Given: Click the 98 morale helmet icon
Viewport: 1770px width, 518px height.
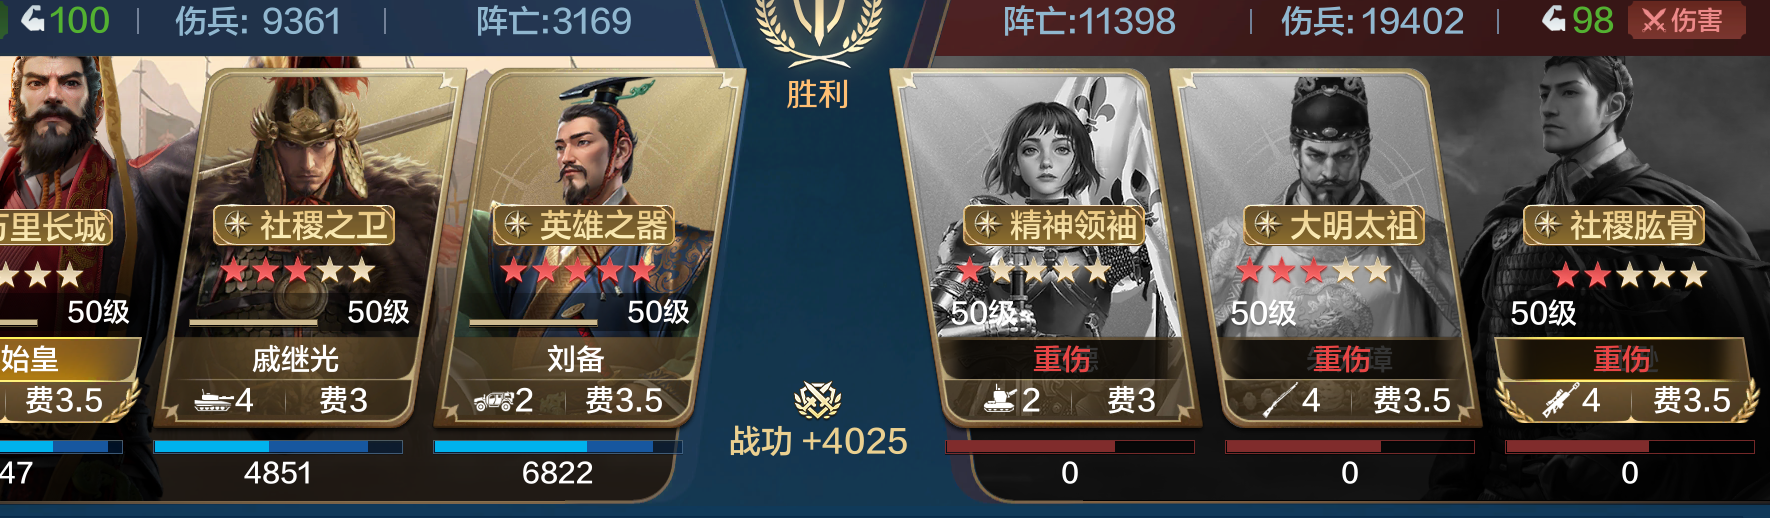Looking at the screenshot, I should point(1554,18).
